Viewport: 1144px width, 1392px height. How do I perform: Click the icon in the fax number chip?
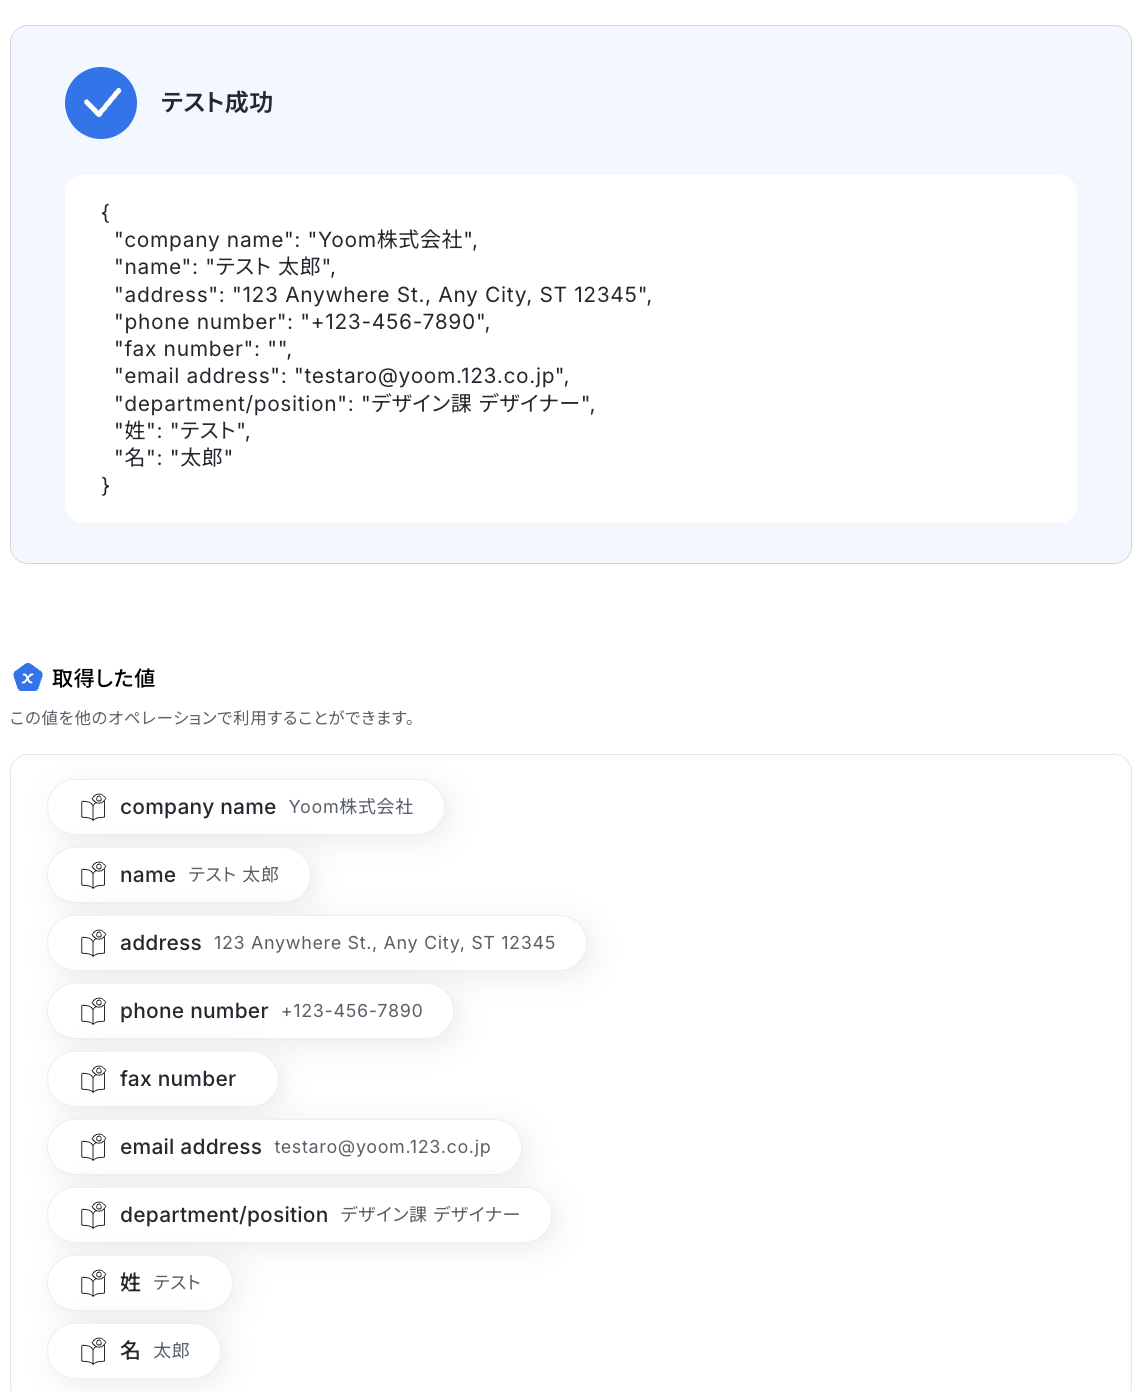pyautogui.click(x=93, y=1079)
